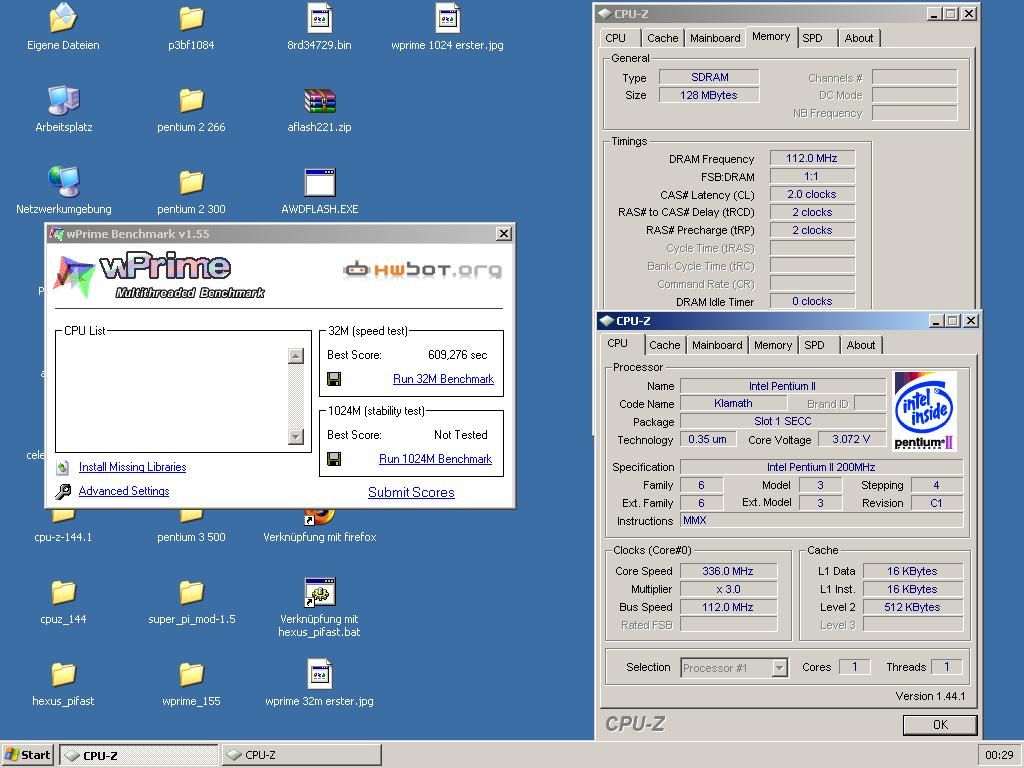Switch to Memory tab in front CPU-Z
The image size is (1024, 768).
[773, 345]
